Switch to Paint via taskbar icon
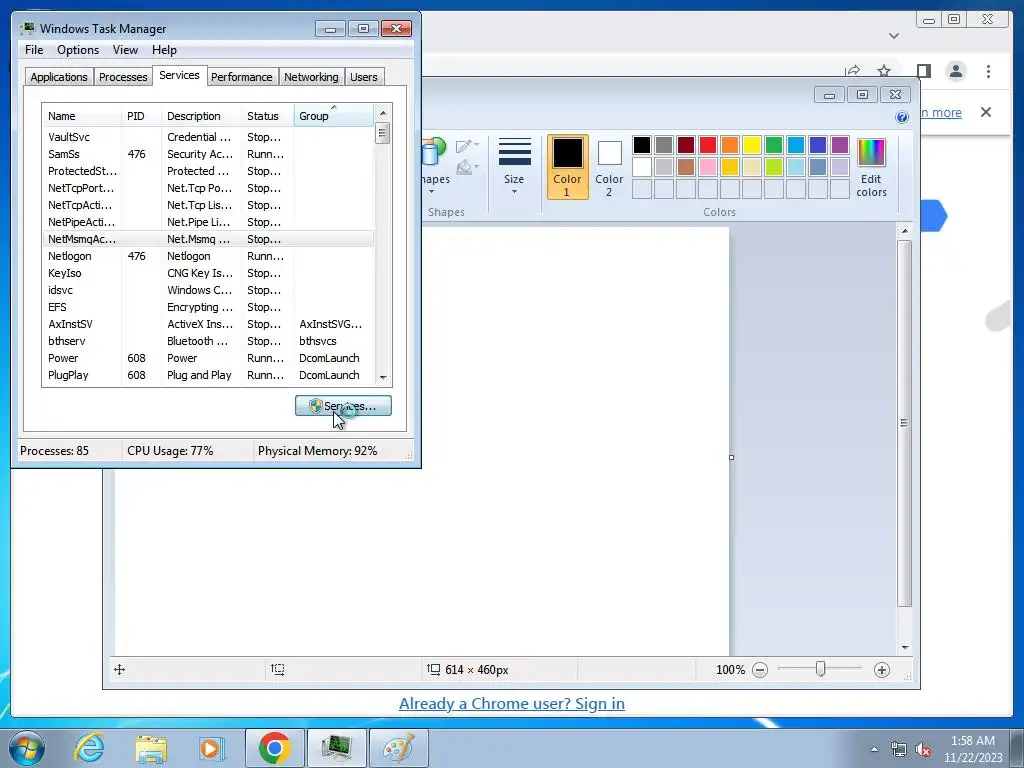Viewport: 1024px width, 768px height. click(398, 748)
